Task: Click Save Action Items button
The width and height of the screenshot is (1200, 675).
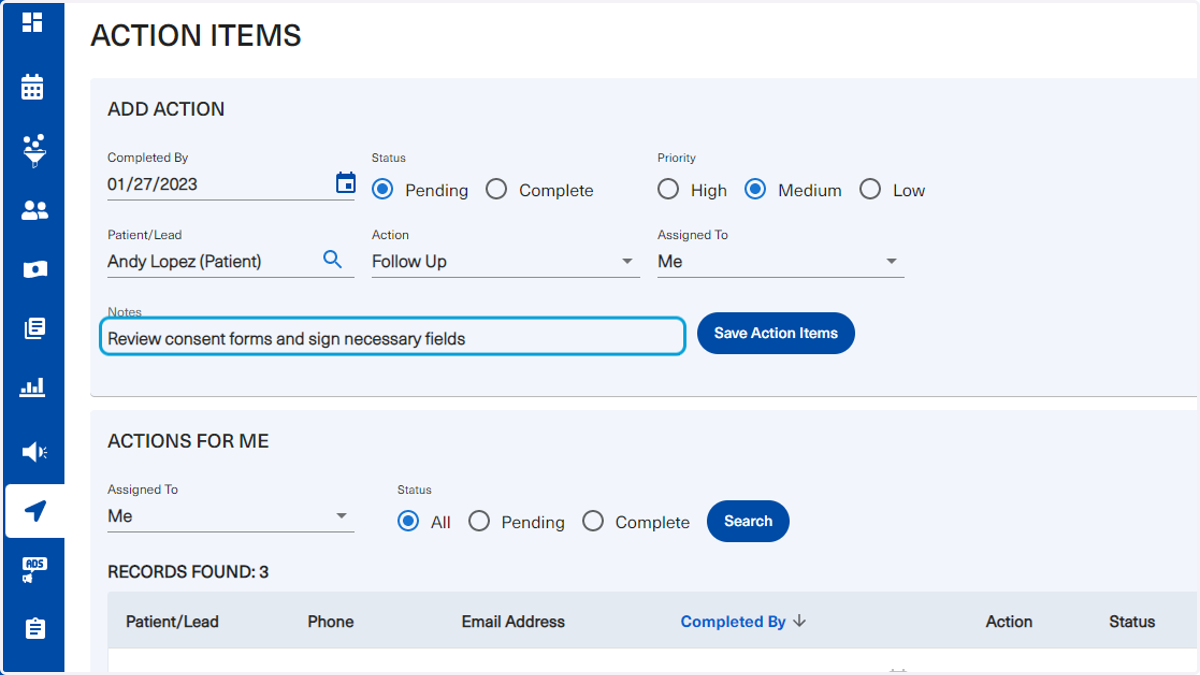Action: point(776,333)
